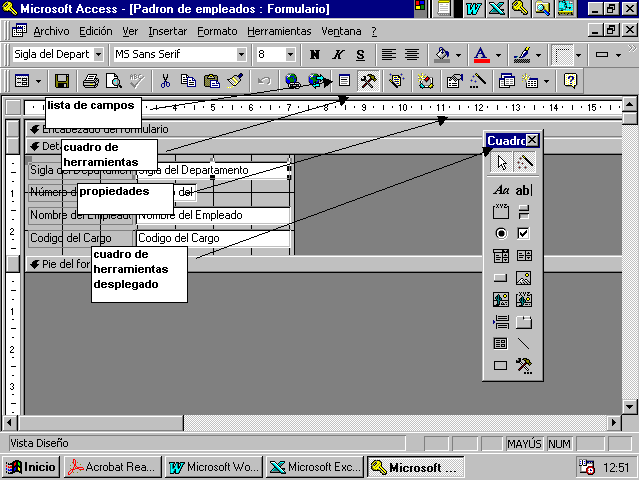Click the Copy icon
Screen dimensions: 639x480
click(x=188, y=81)
